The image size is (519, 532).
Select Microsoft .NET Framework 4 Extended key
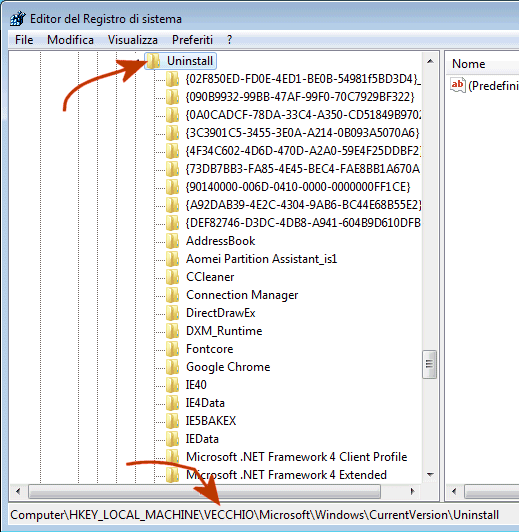coord(286,475)
